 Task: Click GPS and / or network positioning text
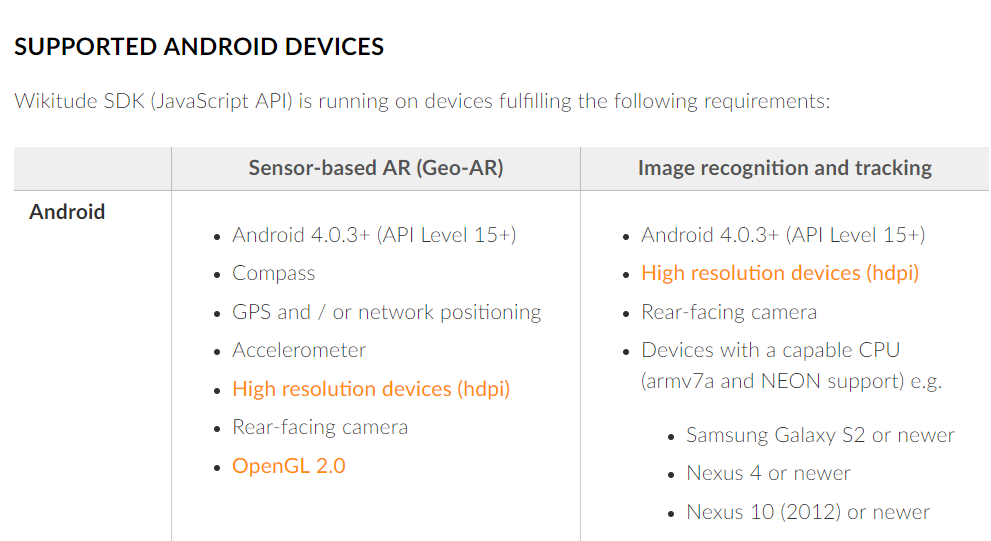(x=387, y=312)
